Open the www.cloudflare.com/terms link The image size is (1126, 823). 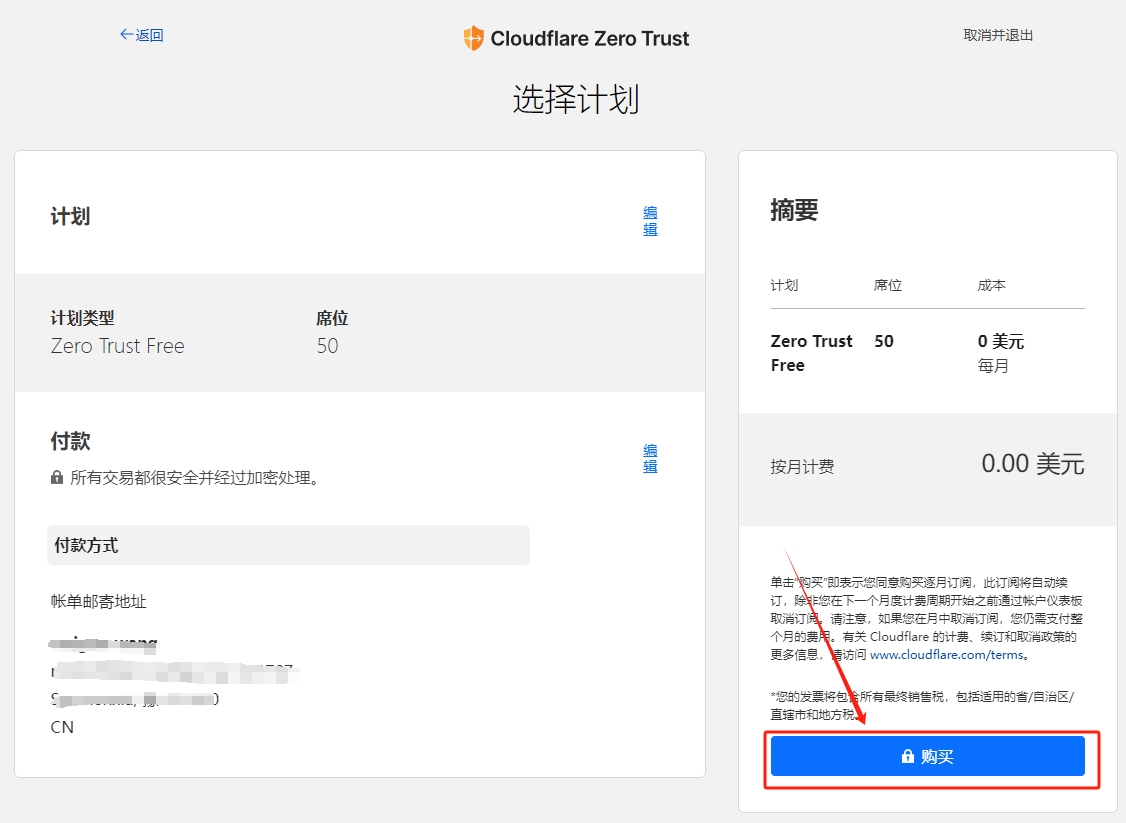pyautogui.click(x=946, y=654)
